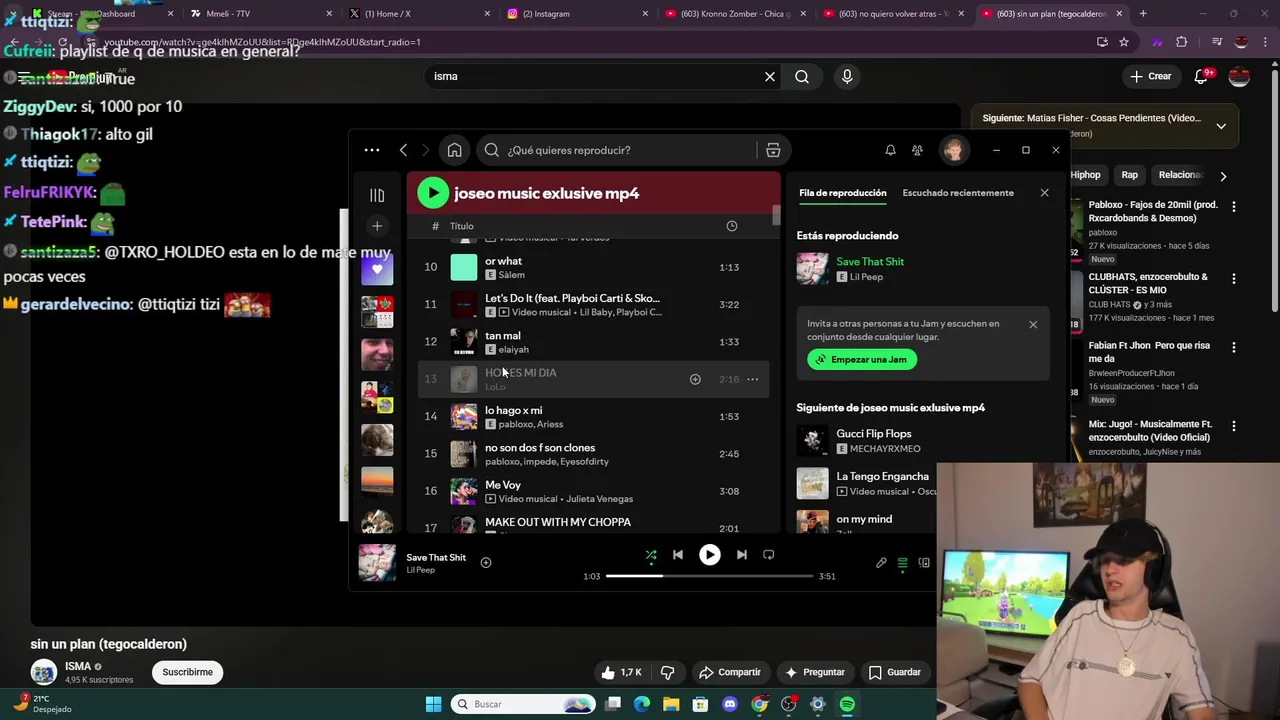Add Save That Shit to liked songs

pyautogui.click(x=486, y=563)
